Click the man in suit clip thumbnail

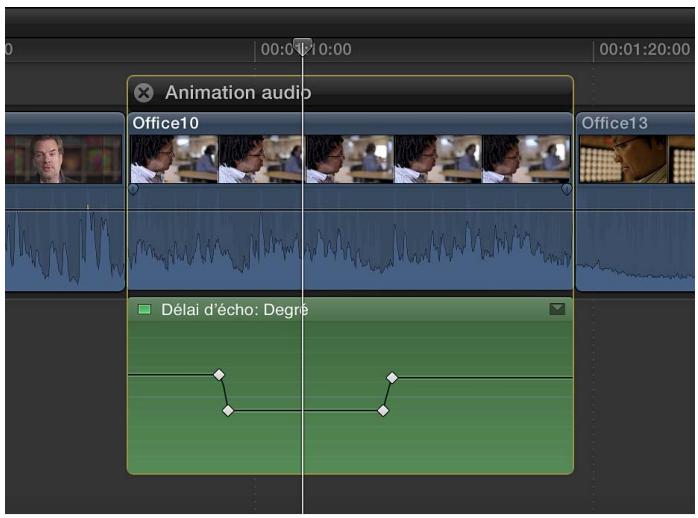[63, 159]
